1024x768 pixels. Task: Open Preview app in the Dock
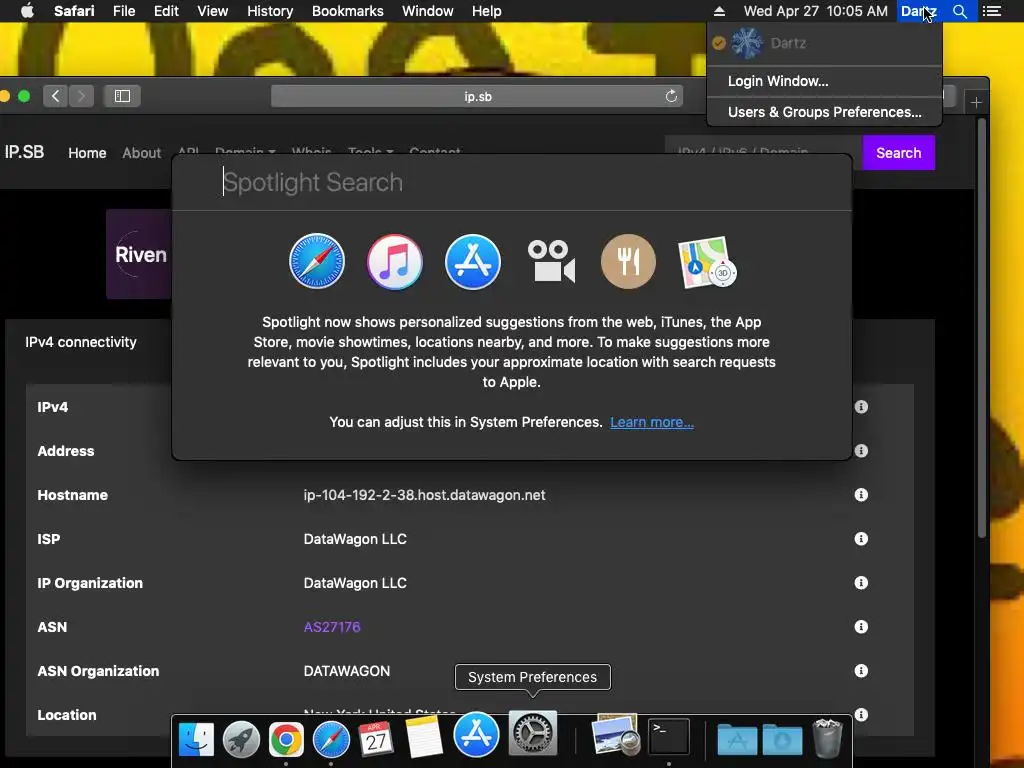click(x=616, y=734)
